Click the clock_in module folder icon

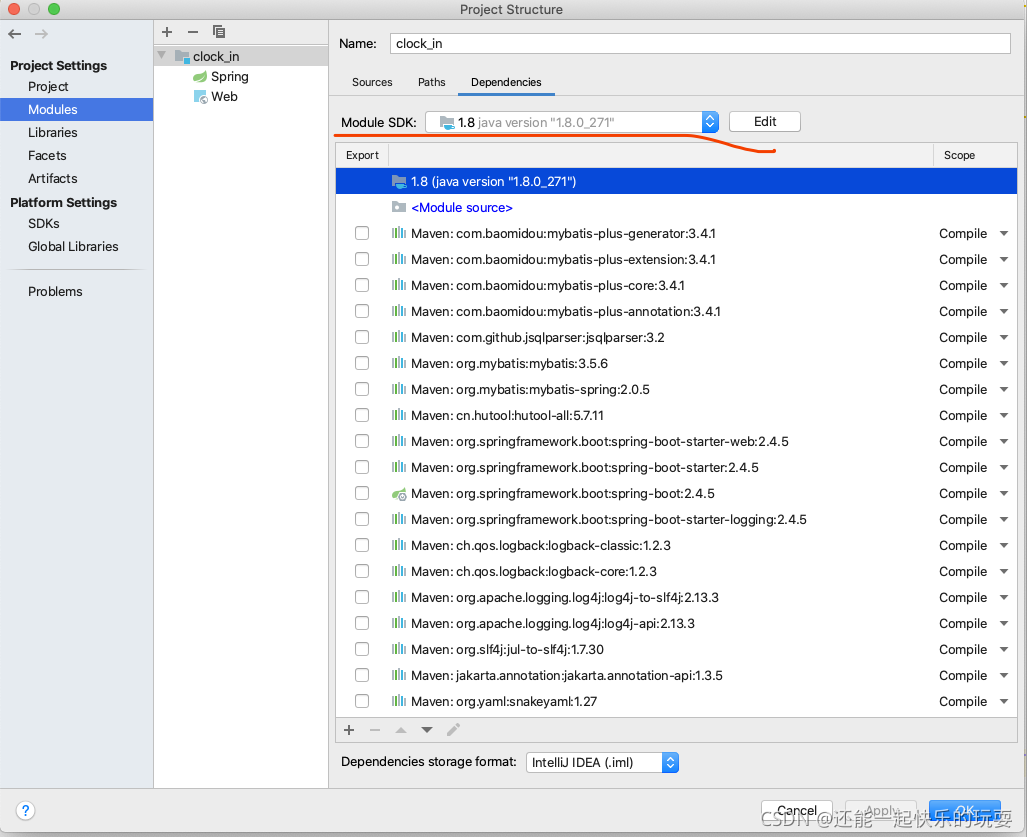tap(182, 56)
